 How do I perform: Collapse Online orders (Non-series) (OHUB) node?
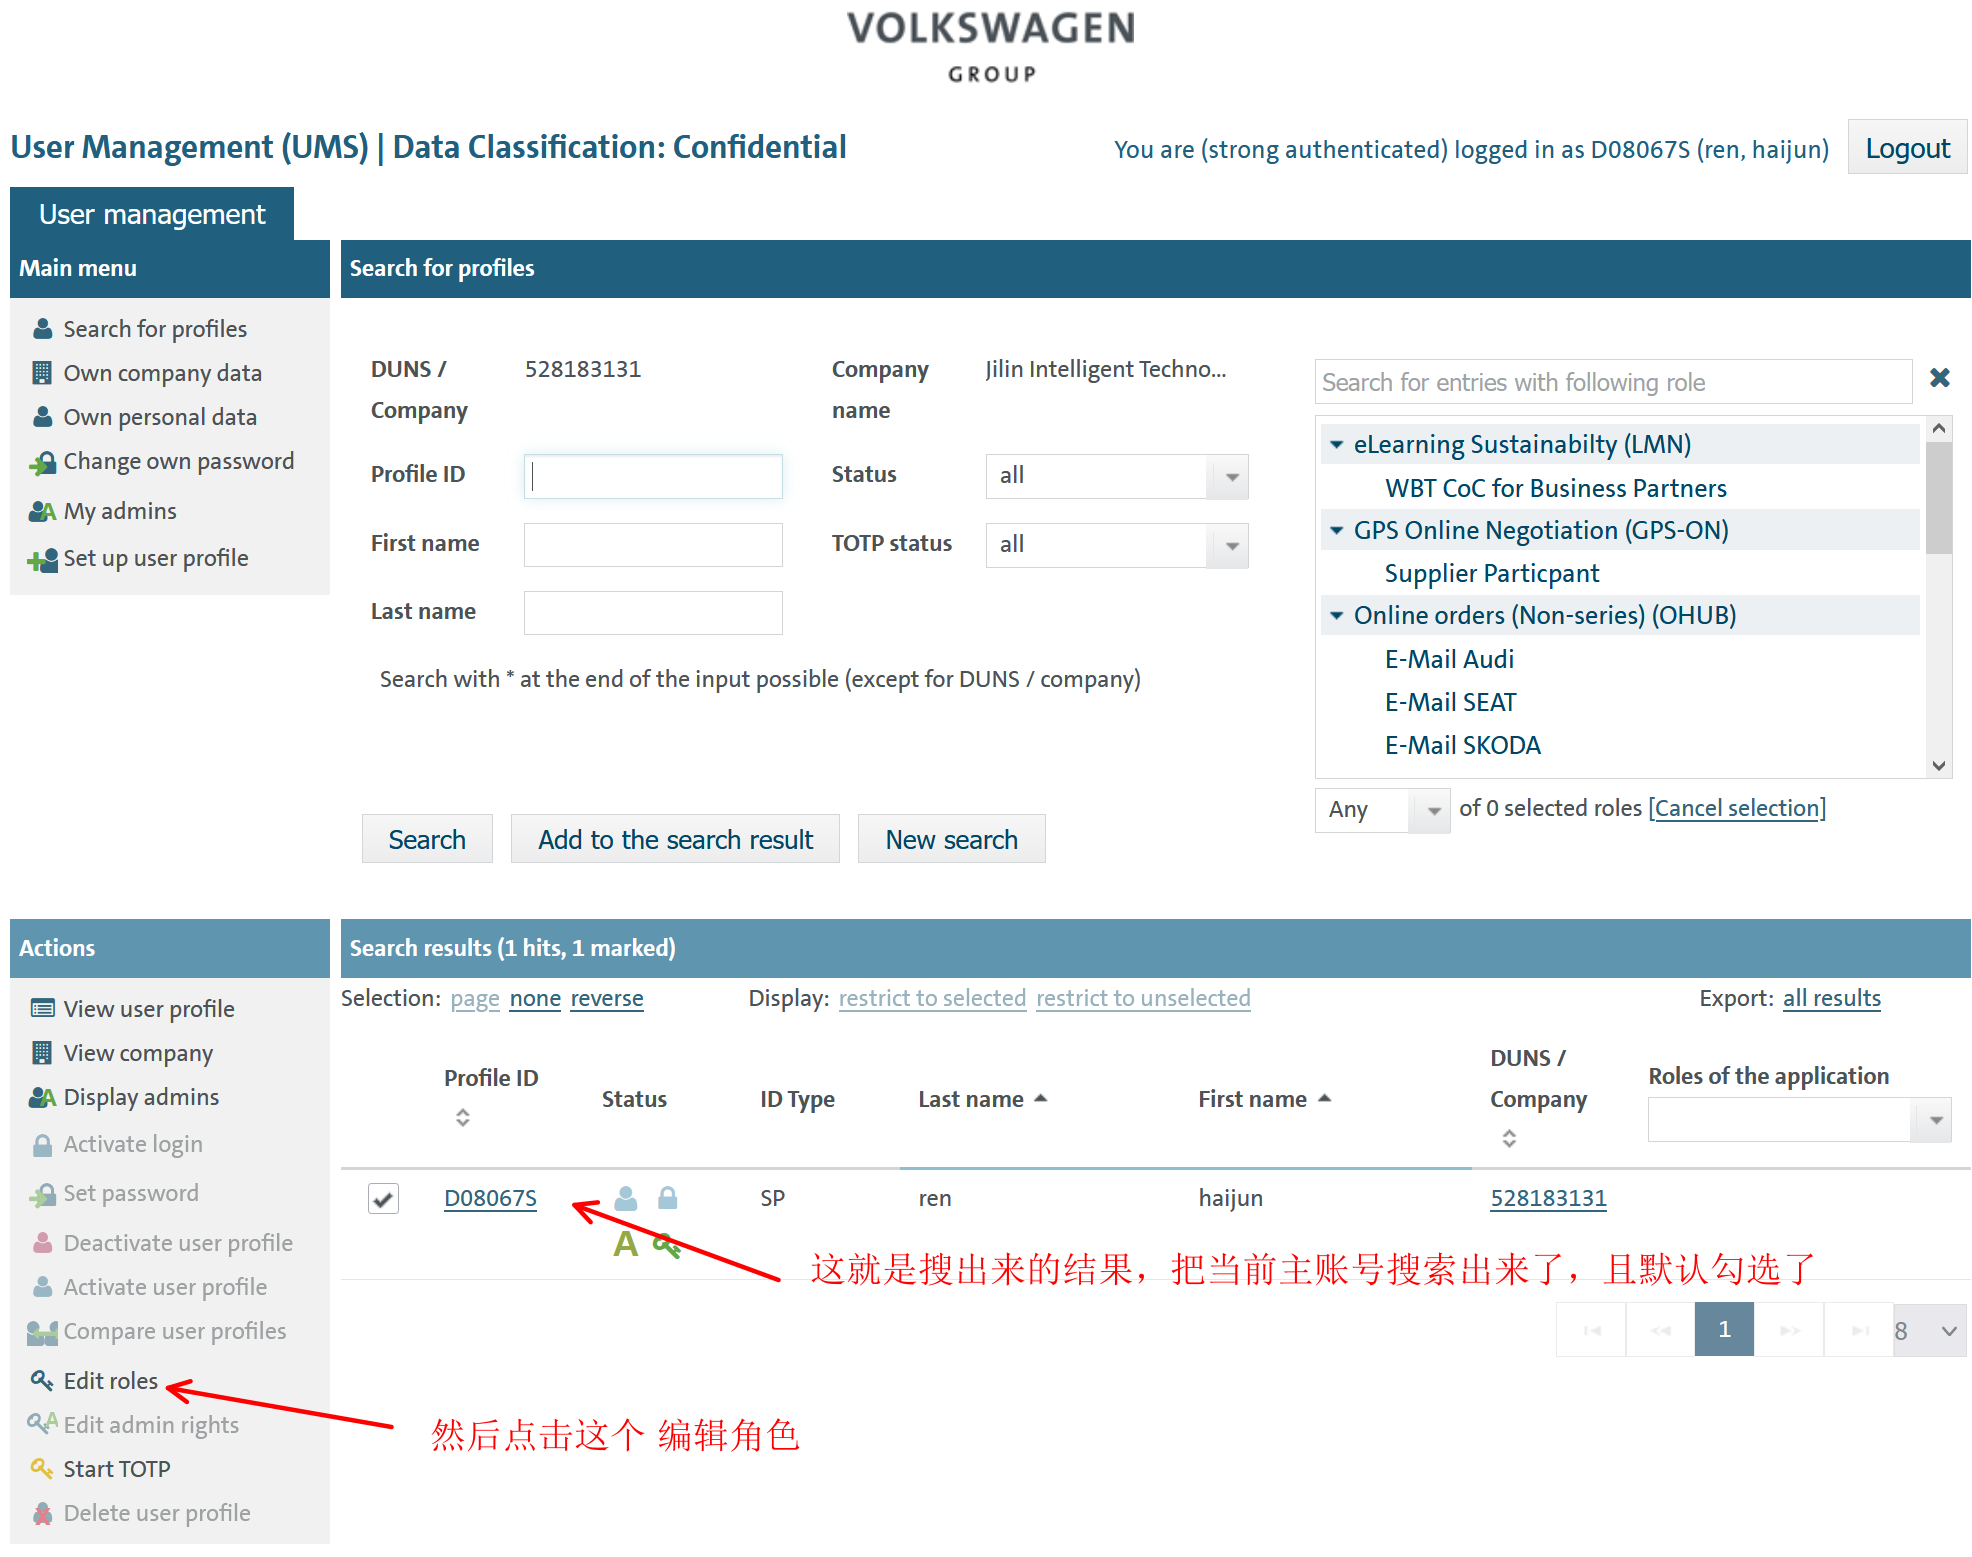(1336, 615)
